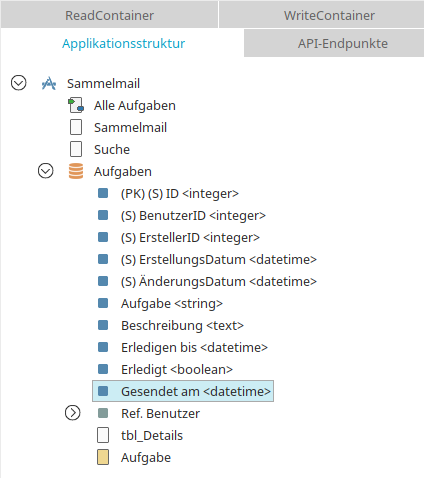Open the API-Endpunkte tab
This screenshot has height=478, width=424.
pos(334,43)
